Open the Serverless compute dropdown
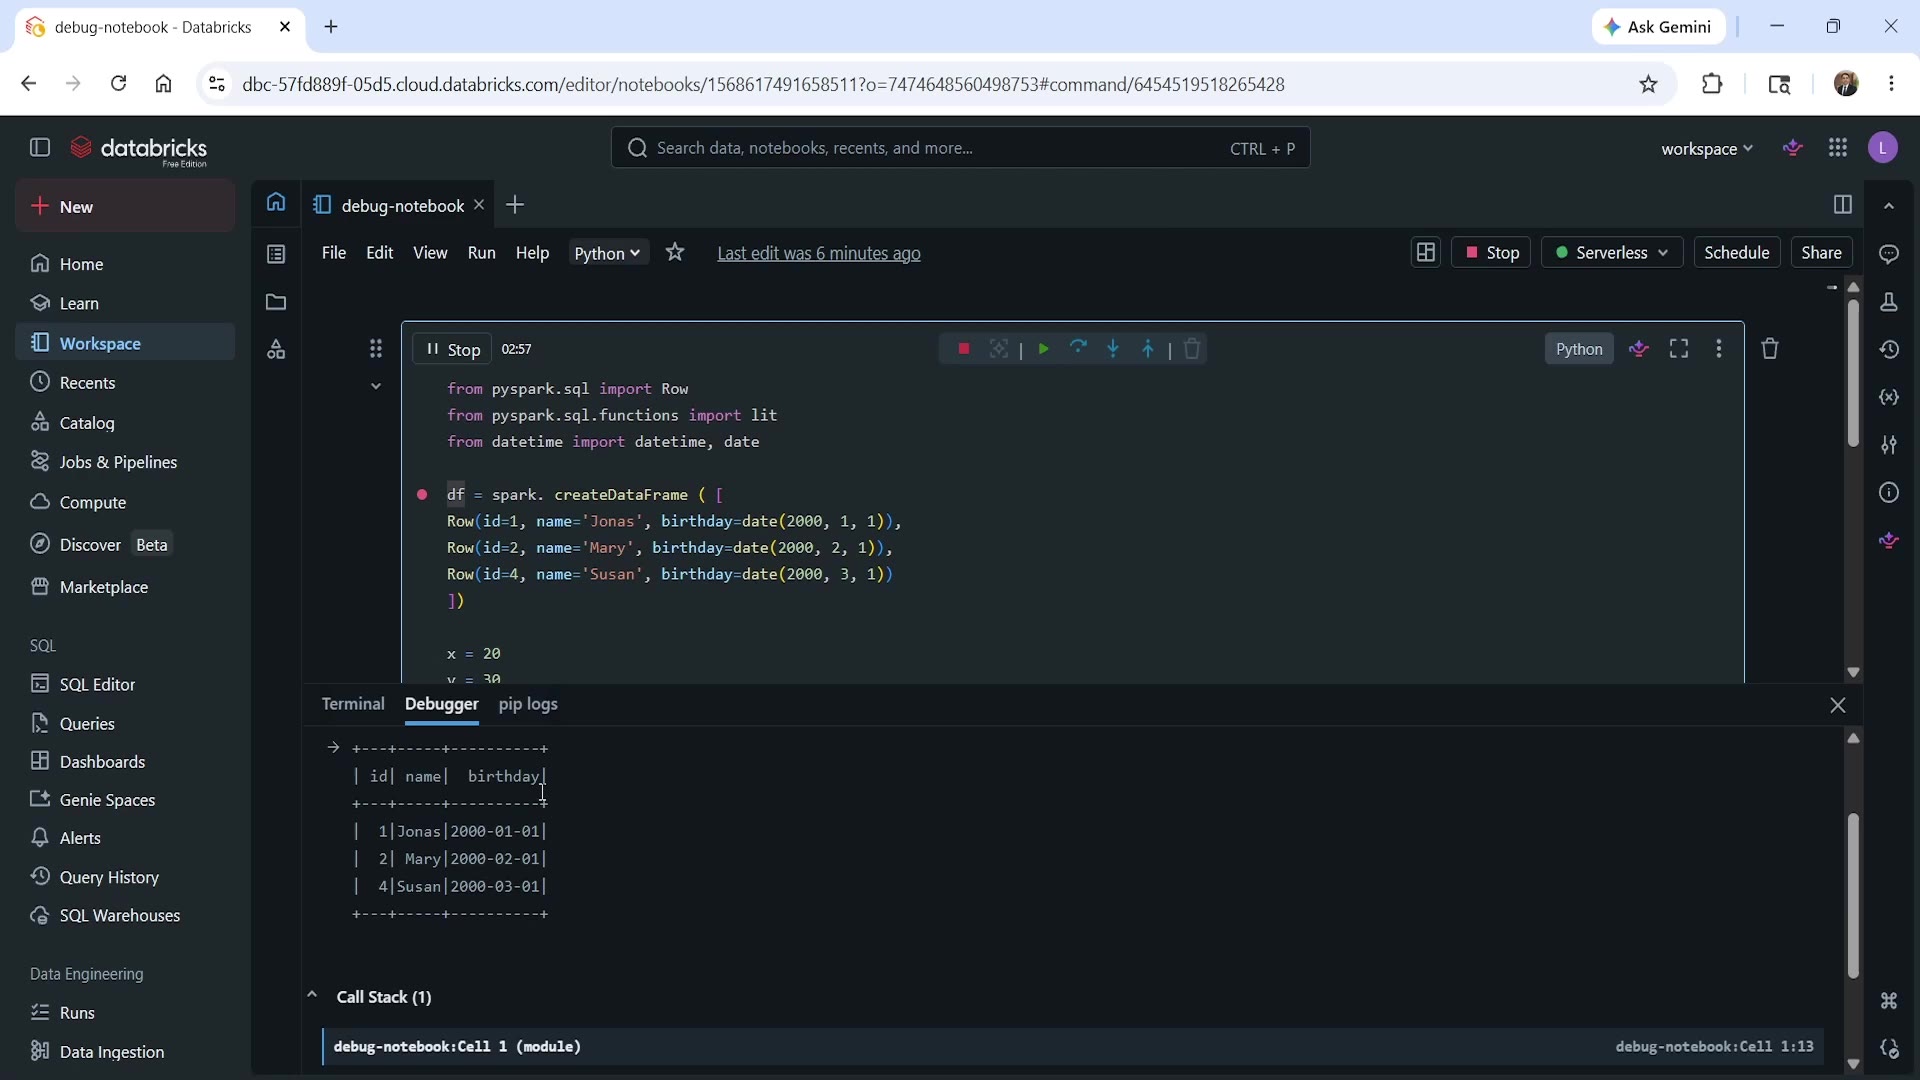The width and height of the screenshot is (1920, 1080). coord(1612,253)
